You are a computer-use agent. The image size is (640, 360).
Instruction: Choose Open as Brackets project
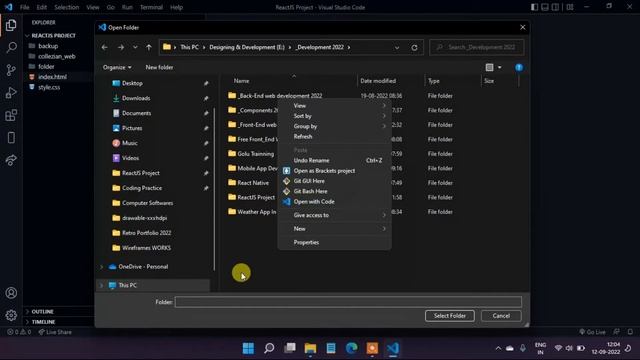point(324,171)
